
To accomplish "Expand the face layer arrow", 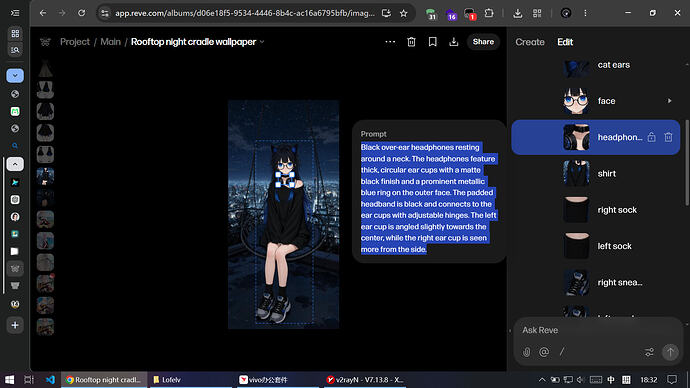I will click(x=669, y=101).
